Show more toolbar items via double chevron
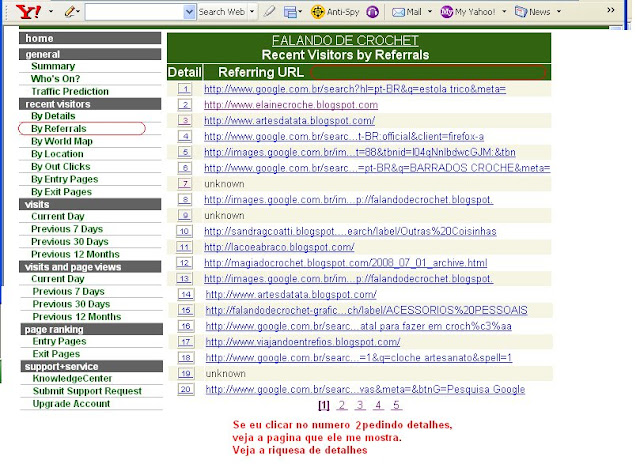The width and height of the screenshot is (640, 464). 611,10
